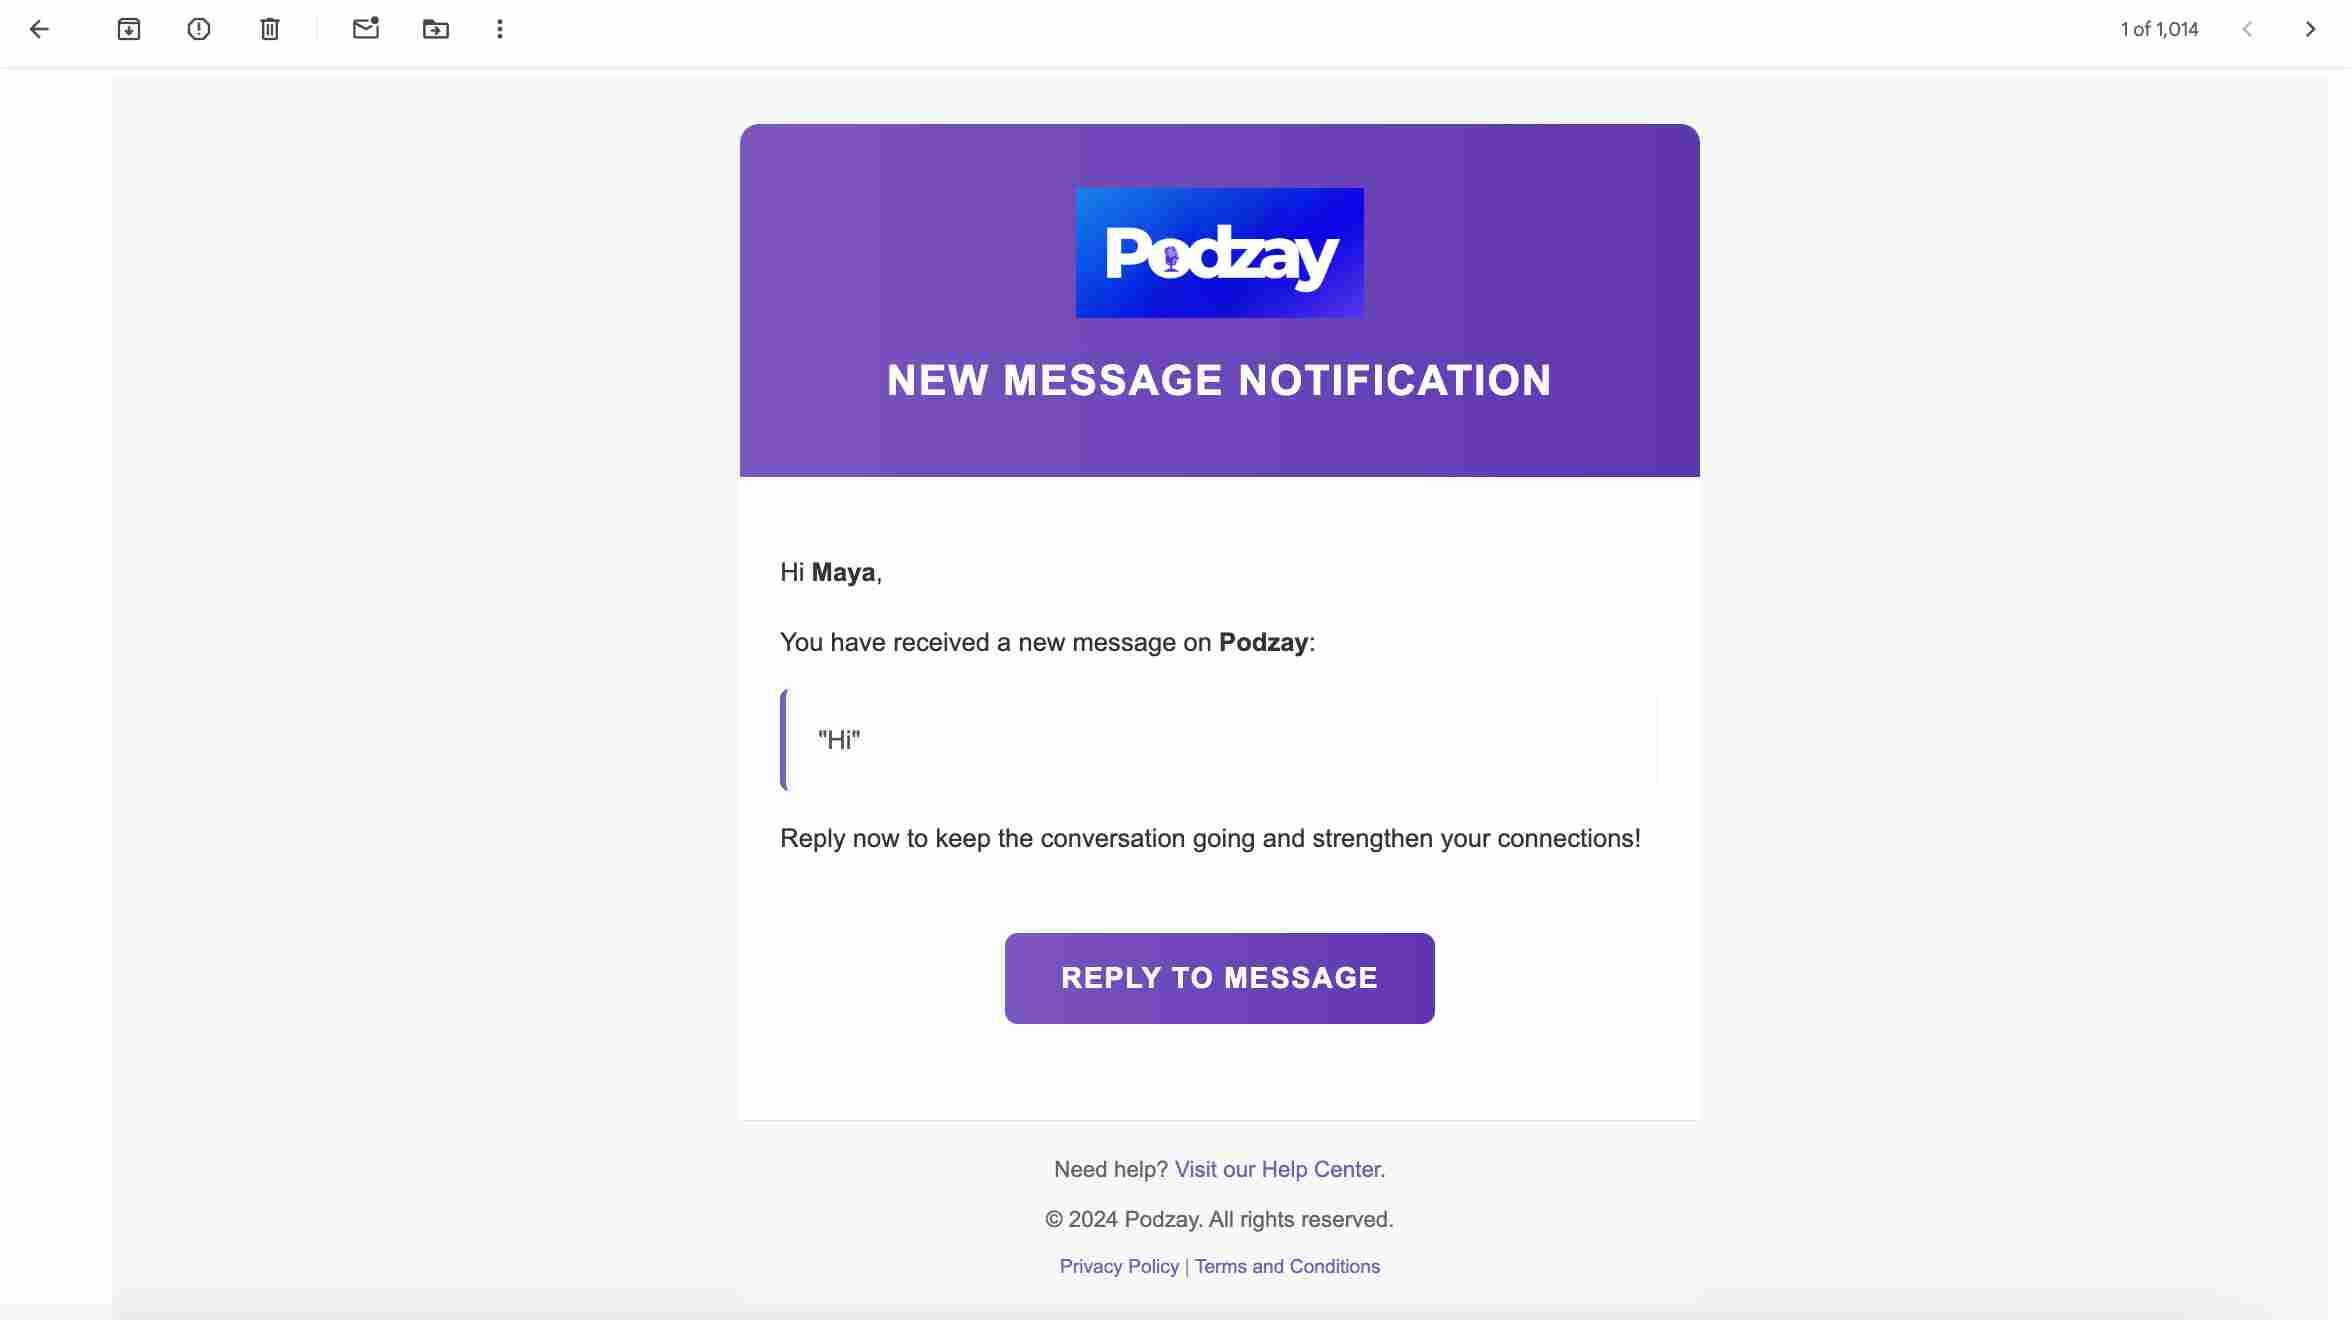Go to the older email arrow
The height and width of the screenshot is (1320, 2352).
click(x=2310, y=30)
